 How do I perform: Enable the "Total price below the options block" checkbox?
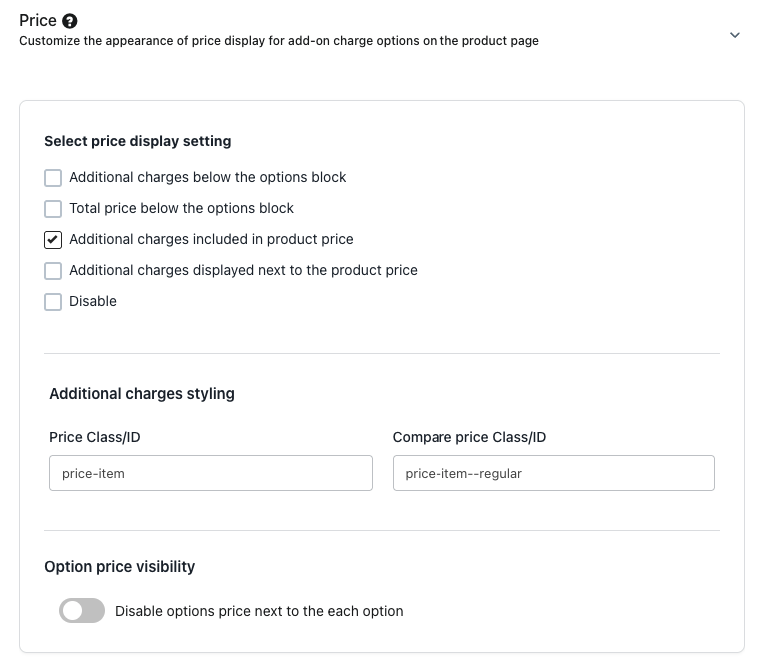[x=53, y=209]
